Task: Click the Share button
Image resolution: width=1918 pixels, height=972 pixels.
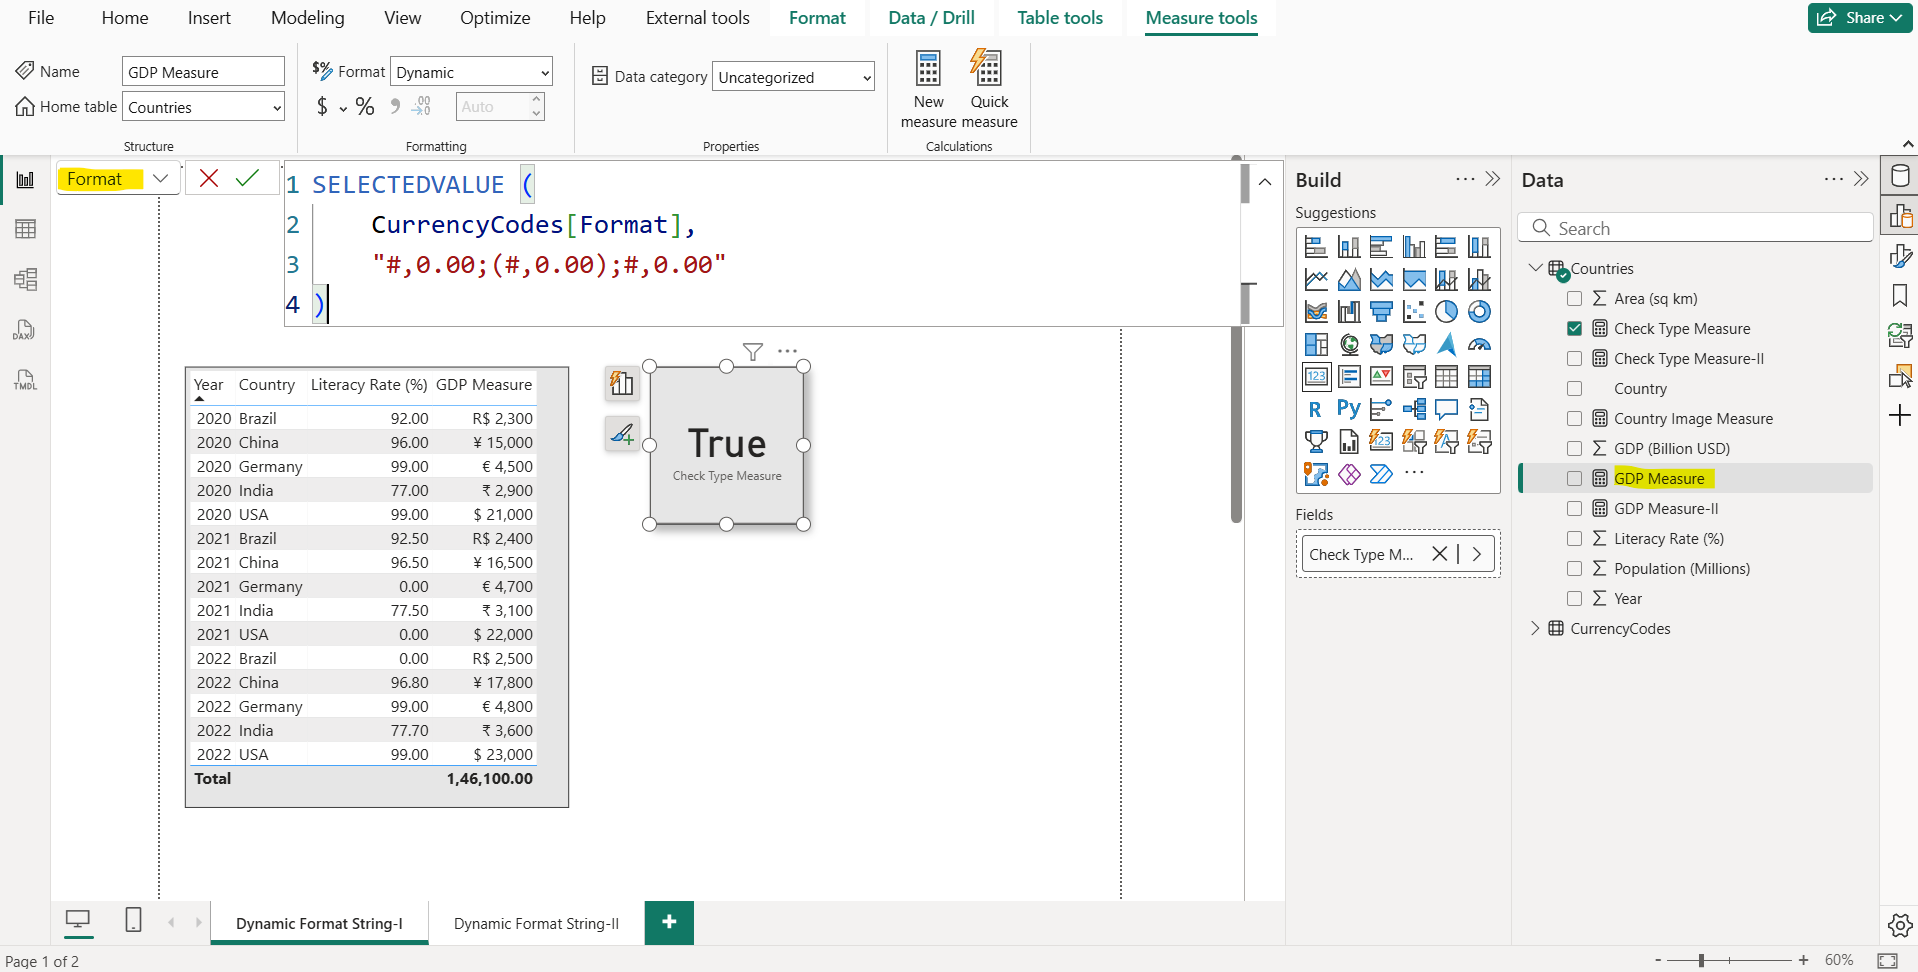Action: 1861,18
